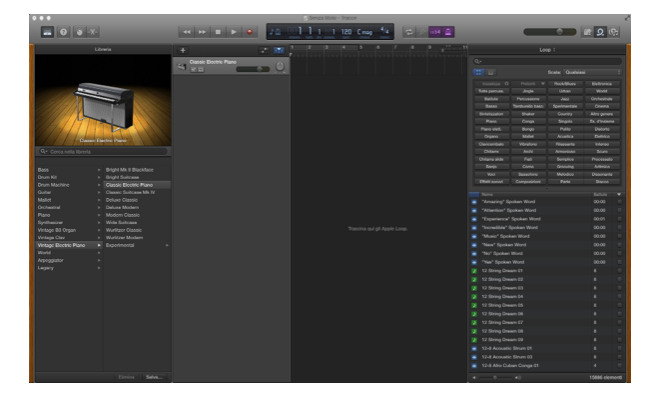
Task: Open the Quick Help question-mark button
Action: [63, 32]
